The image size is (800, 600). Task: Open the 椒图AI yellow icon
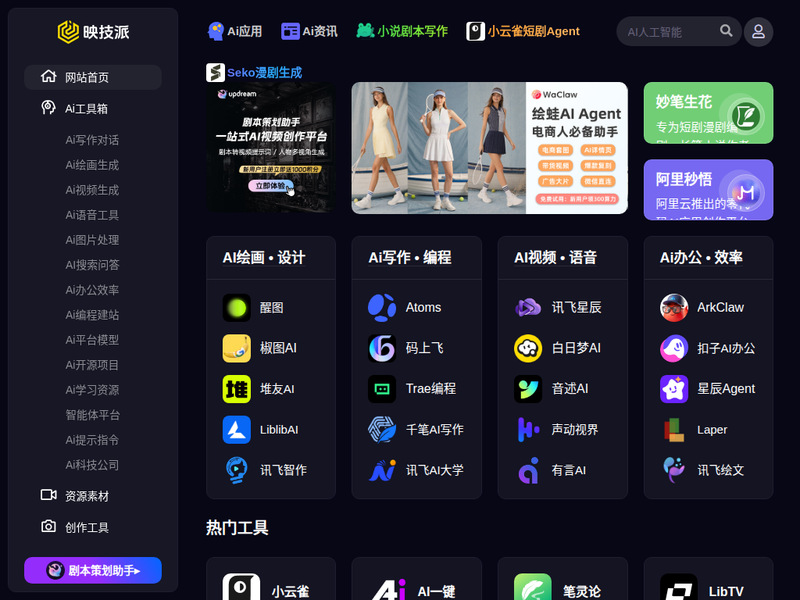click(236, 348)
